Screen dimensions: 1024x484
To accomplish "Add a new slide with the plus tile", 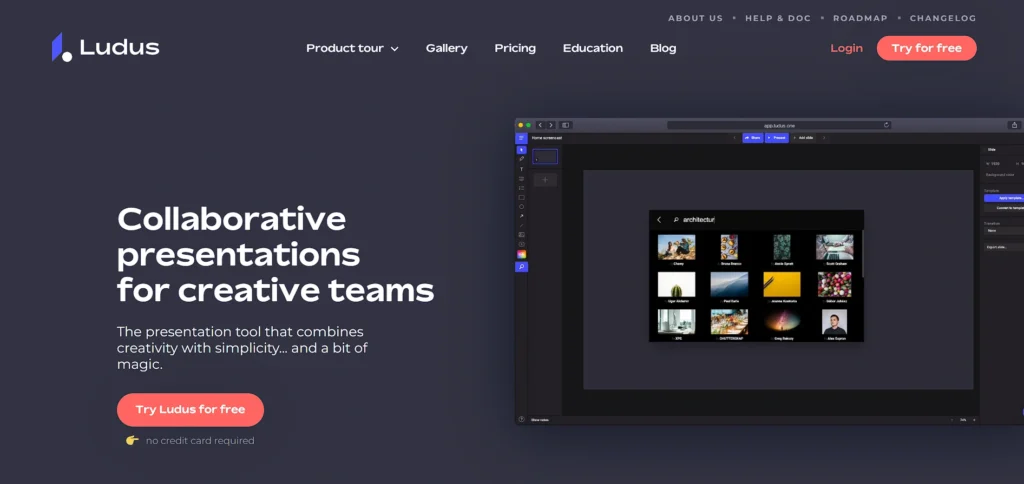I will (545, 180).
